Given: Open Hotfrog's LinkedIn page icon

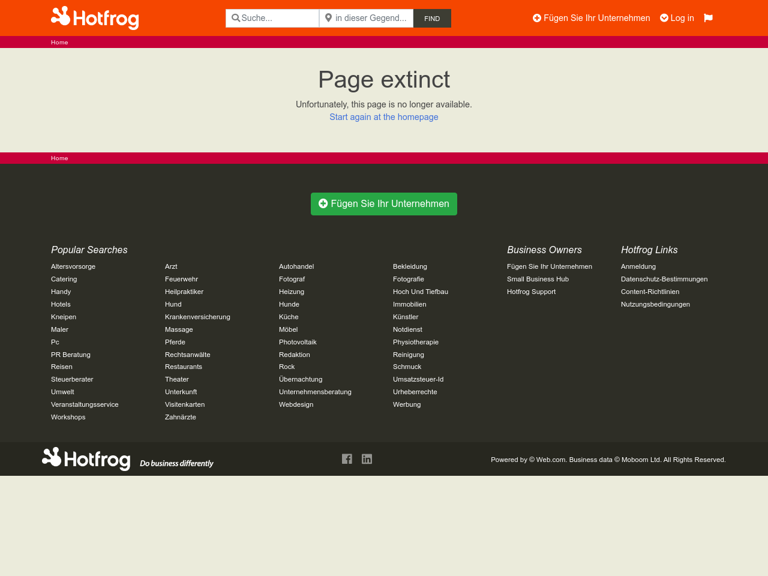Looking at the screenshot, I should pyautogui.click(x=367, y=459).
